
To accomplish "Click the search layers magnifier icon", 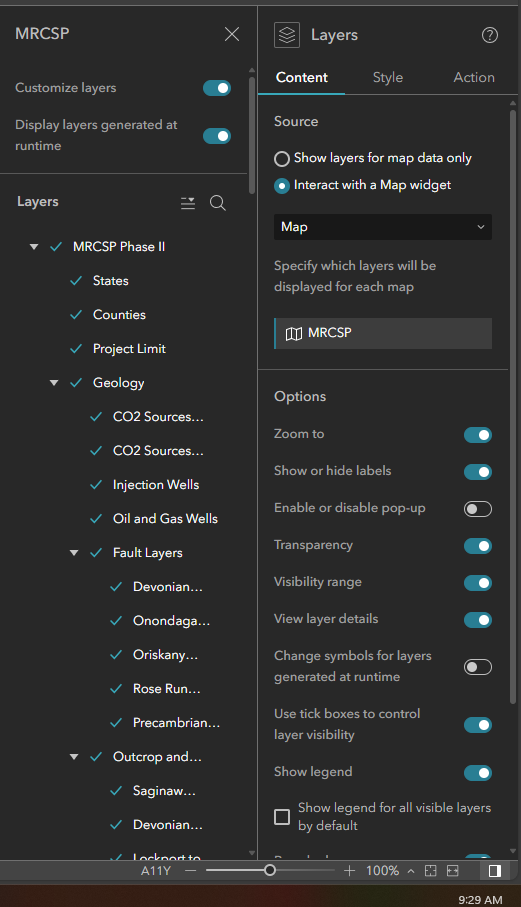I will tap(218, 203).
